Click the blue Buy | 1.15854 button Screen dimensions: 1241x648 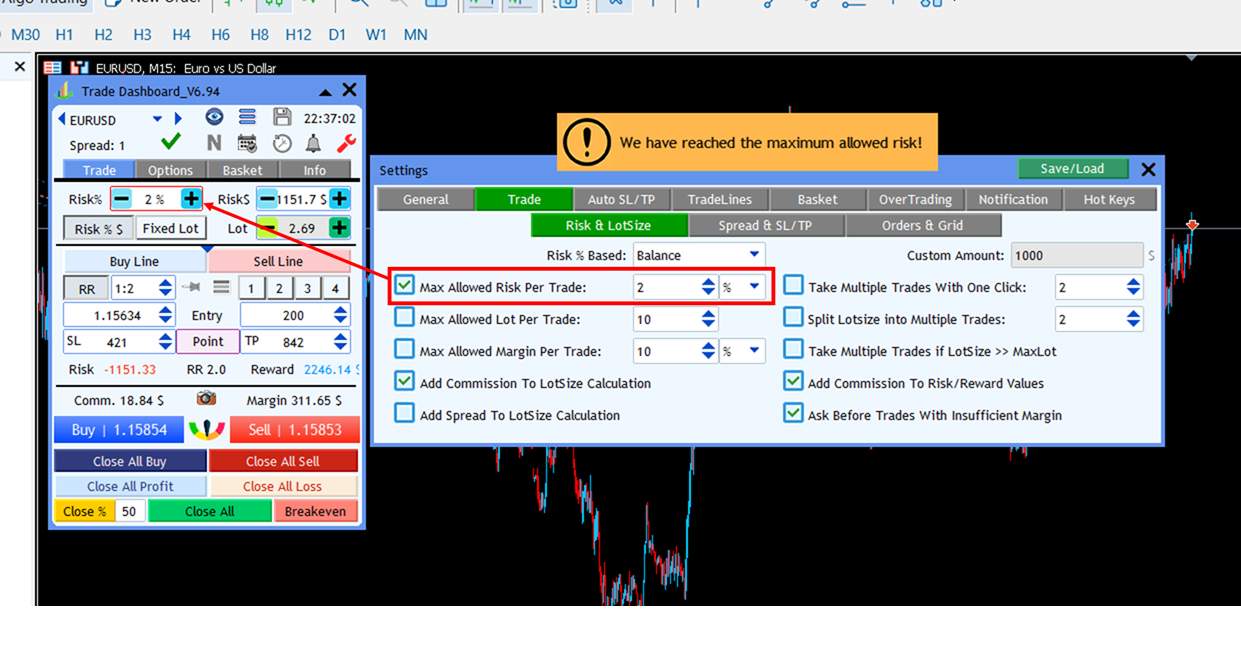click(x=119, y=429)
